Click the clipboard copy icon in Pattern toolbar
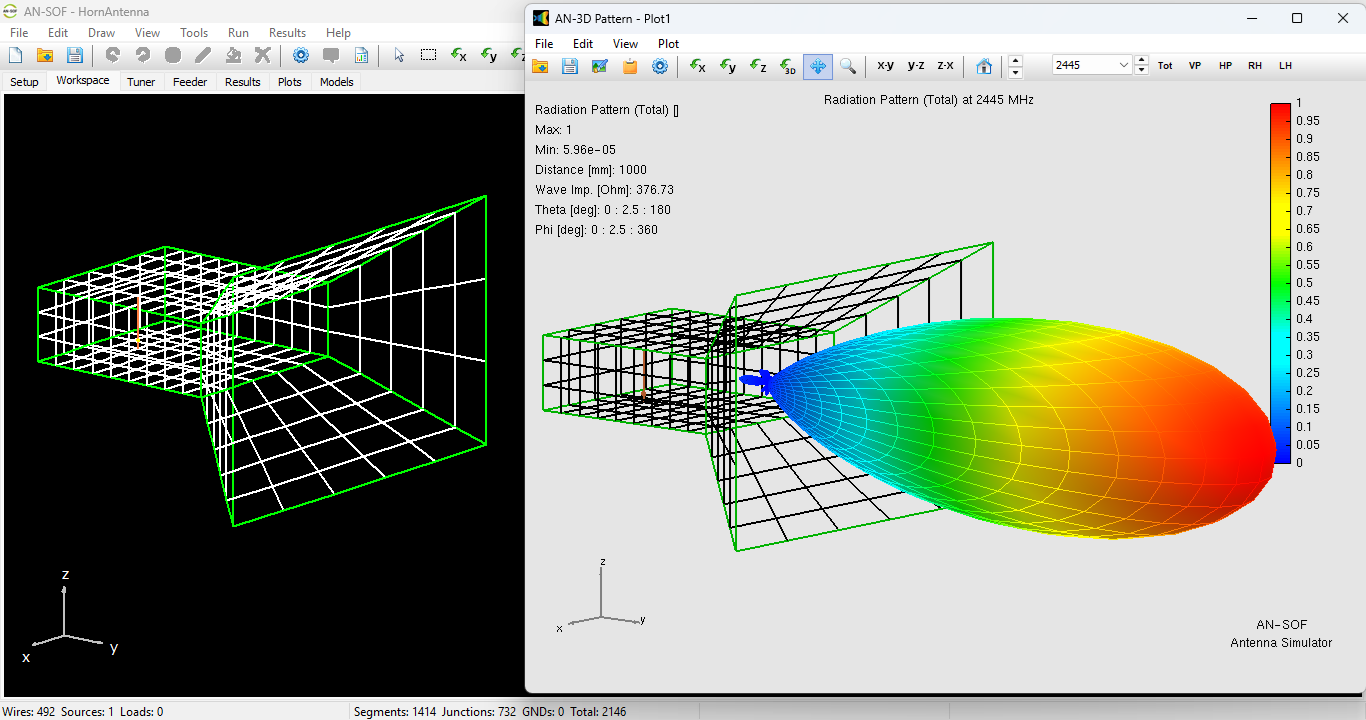 pos(629,66)
